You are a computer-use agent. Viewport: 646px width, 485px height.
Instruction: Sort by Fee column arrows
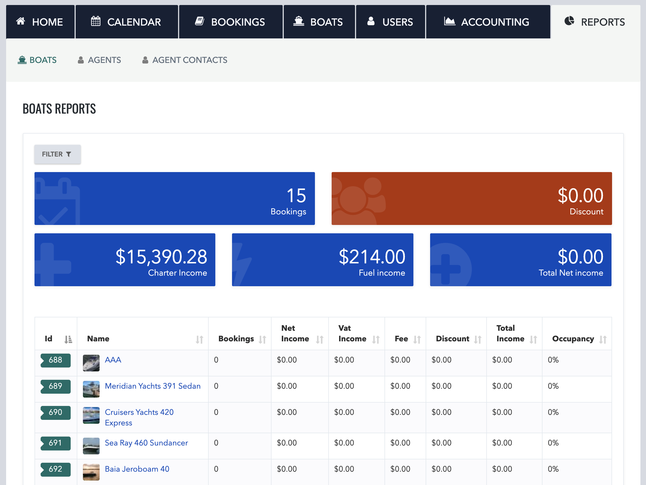click(x=417, y=339)
